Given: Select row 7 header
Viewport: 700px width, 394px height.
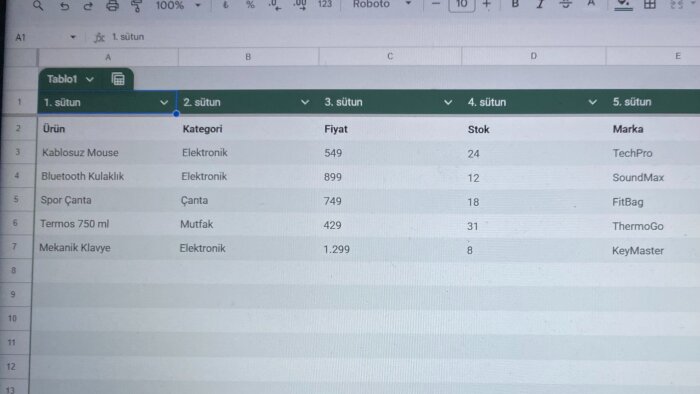Looking at the screenshot, I should 14,246.
